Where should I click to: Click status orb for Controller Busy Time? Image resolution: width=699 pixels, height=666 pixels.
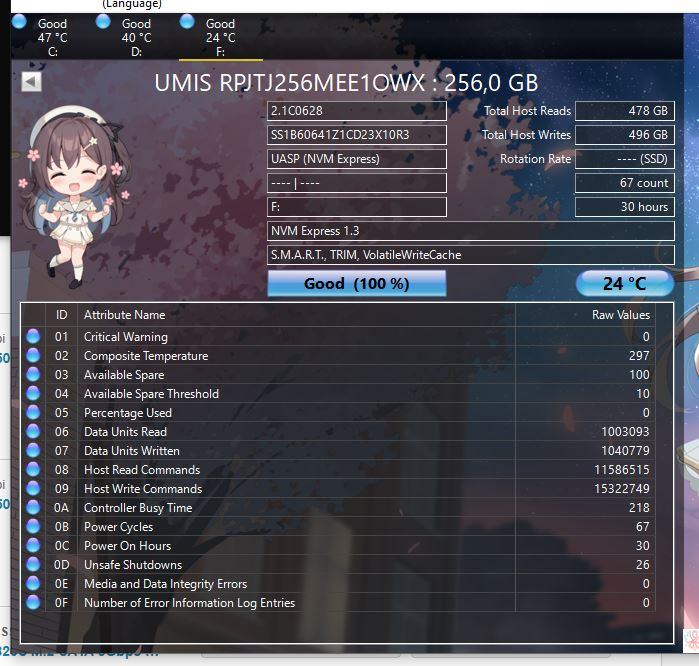pyautogui.click(x=33, y=507)
